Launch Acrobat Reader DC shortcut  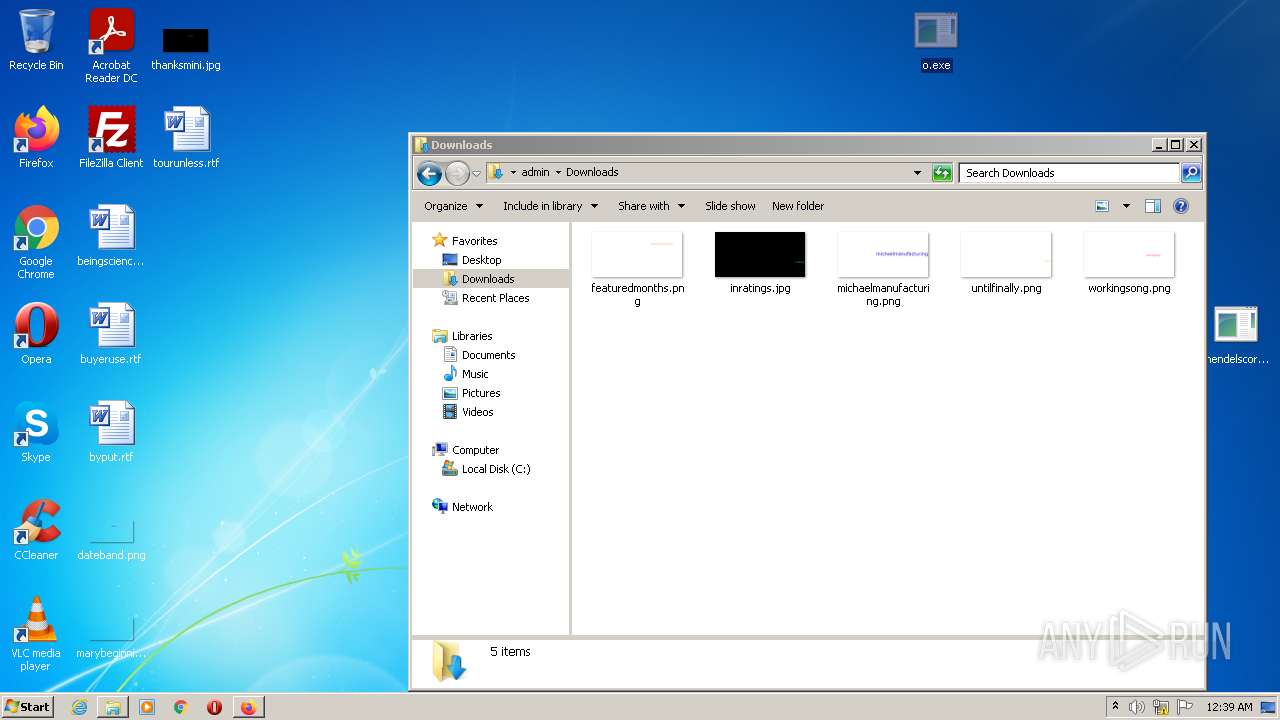click(111, 45)
